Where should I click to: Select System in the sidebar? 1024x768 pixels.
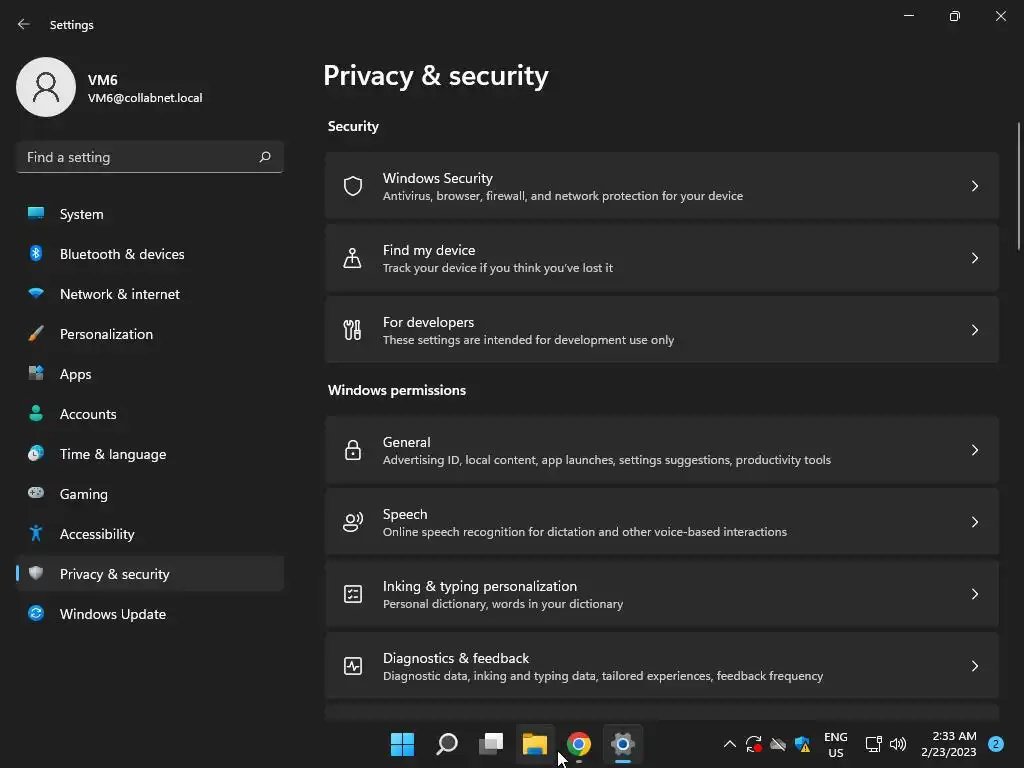click(150, 214)
